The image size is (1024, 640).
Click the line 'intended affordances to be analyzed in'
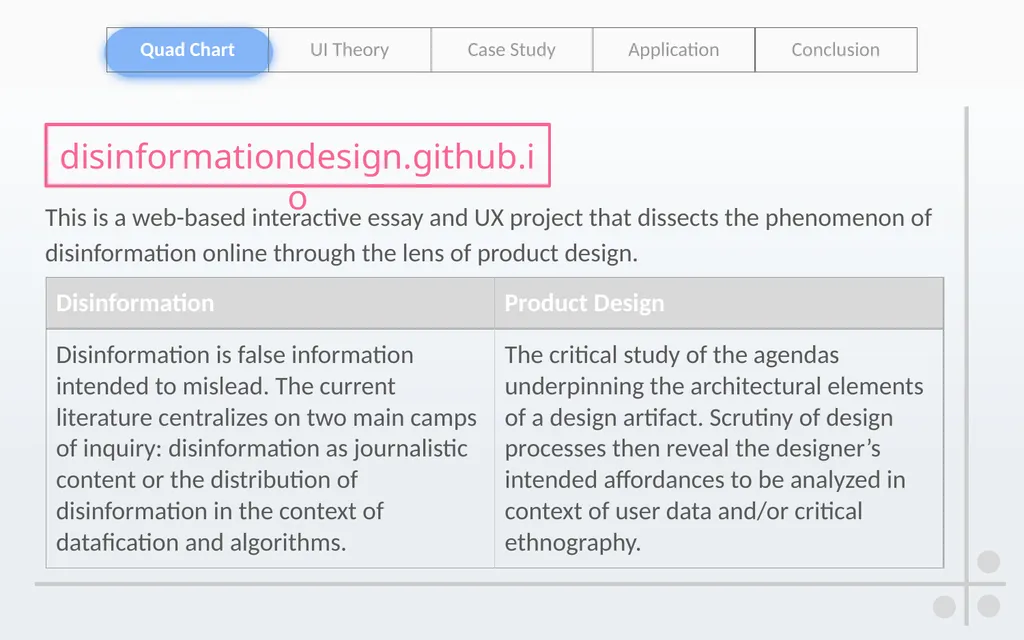(705, 480)
